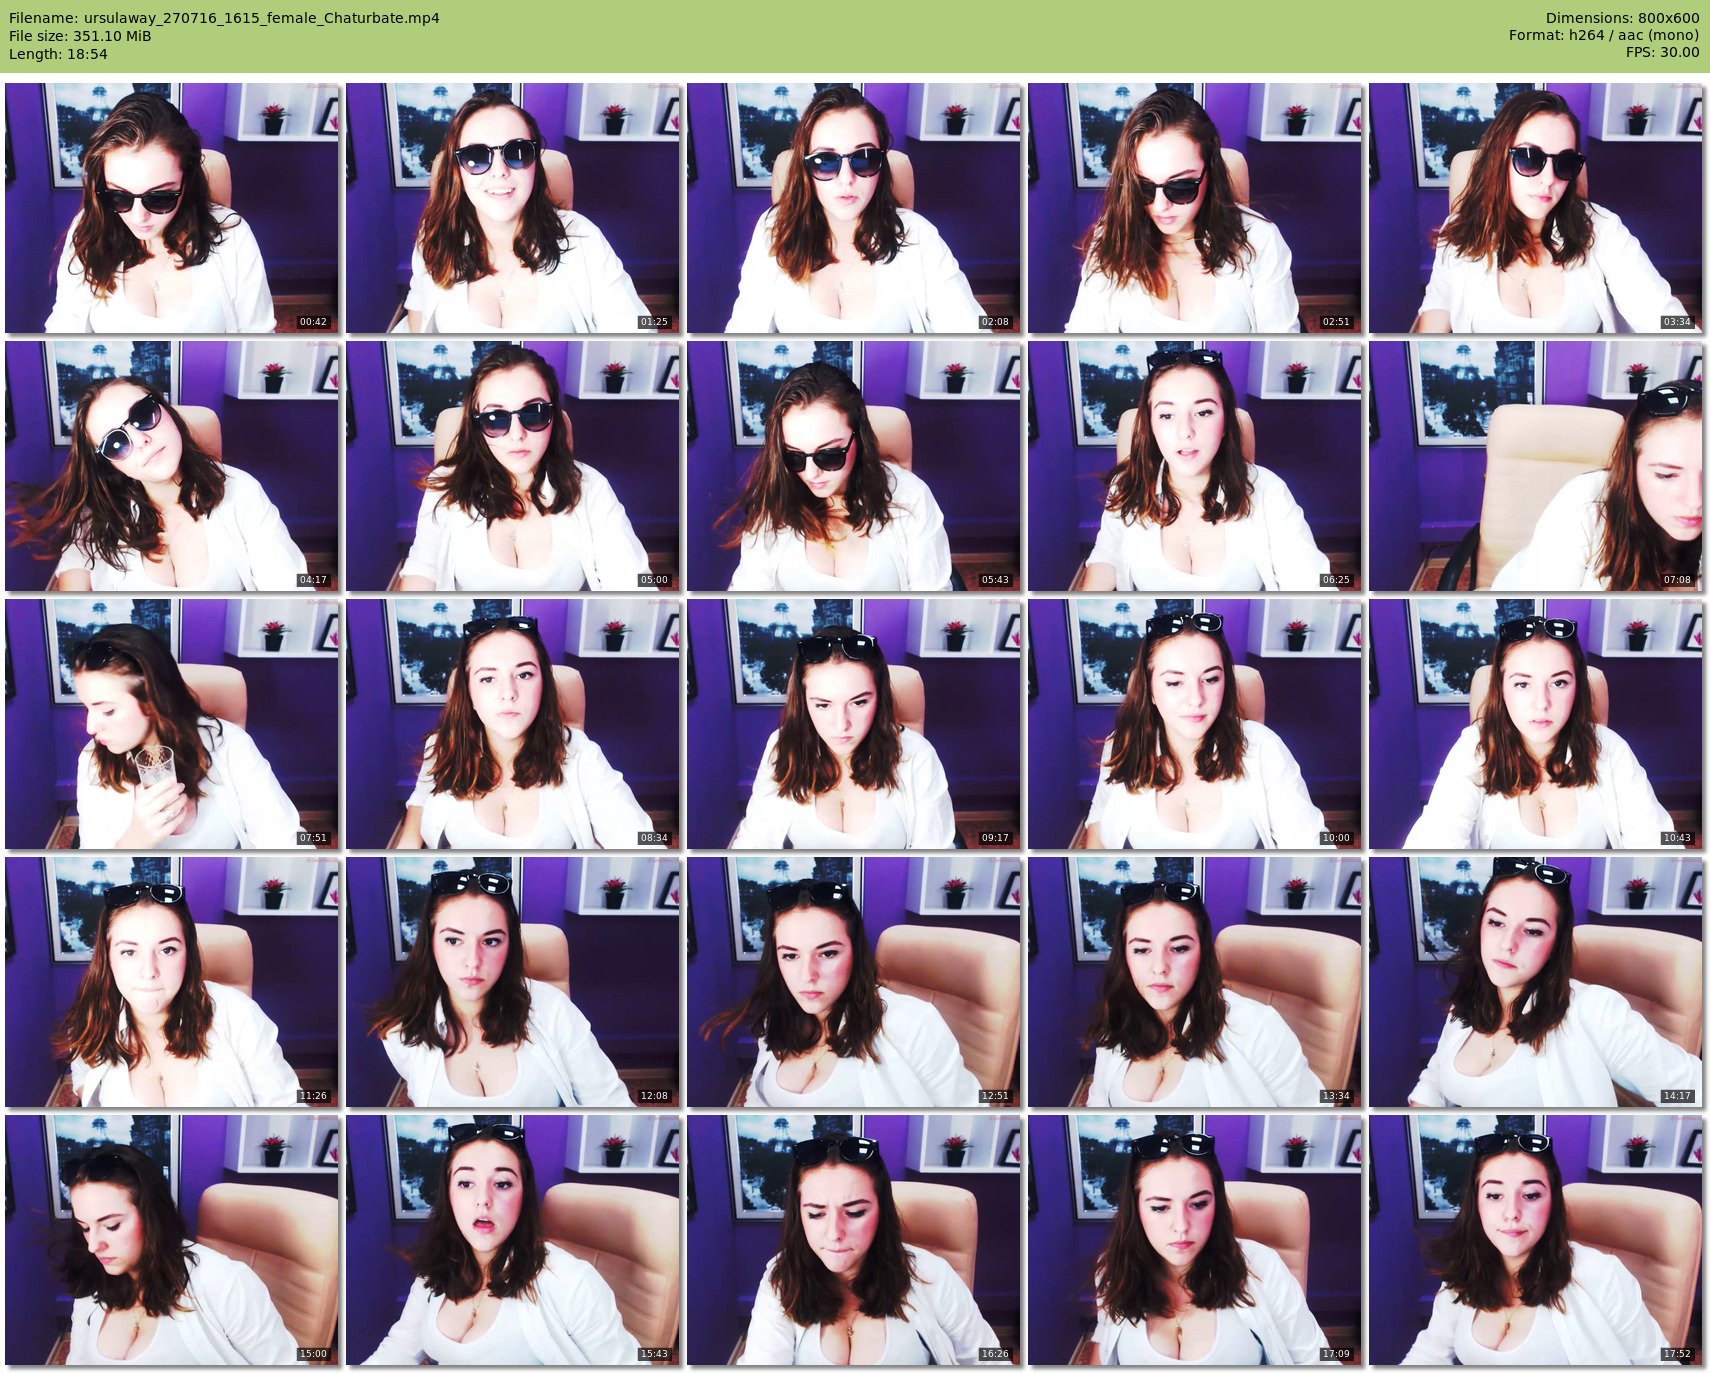Open the frame captured at 02:51

[x=1195, y=208]
